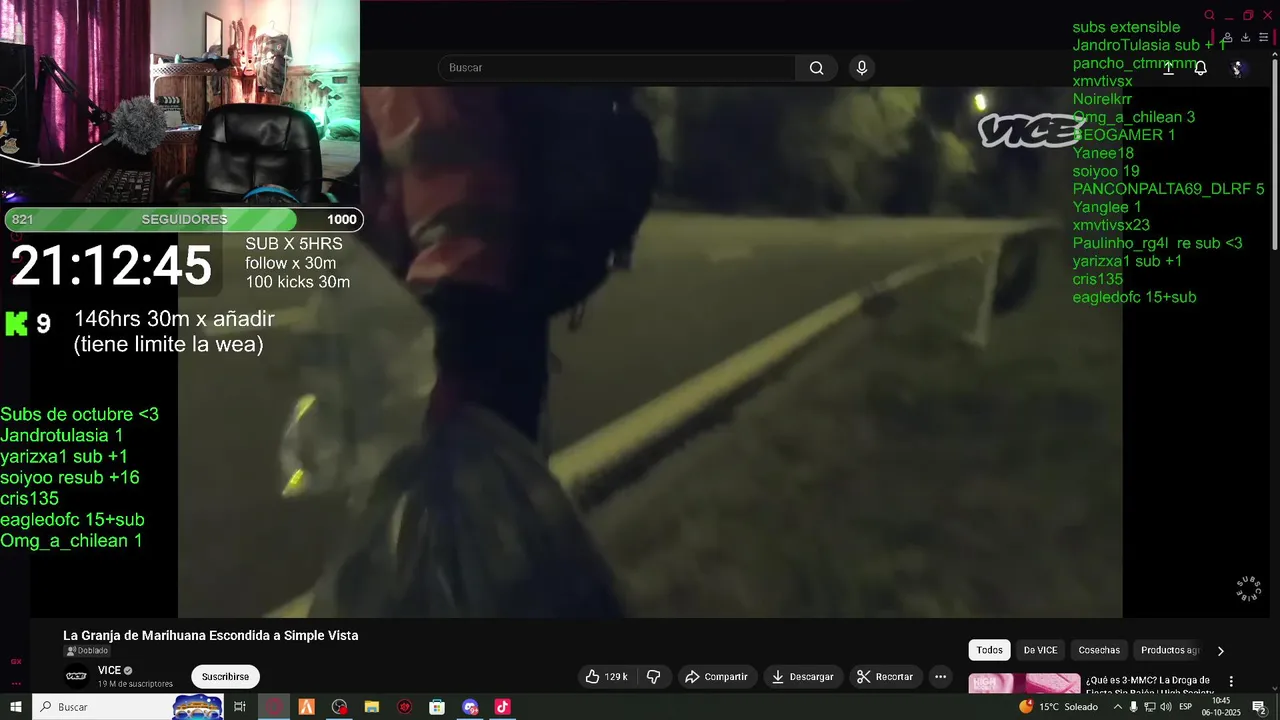Viewport: 1280px width, 720px height.
Task: Open options for ¿Qué es 3-MMC? video
Action: (1231, 681)
